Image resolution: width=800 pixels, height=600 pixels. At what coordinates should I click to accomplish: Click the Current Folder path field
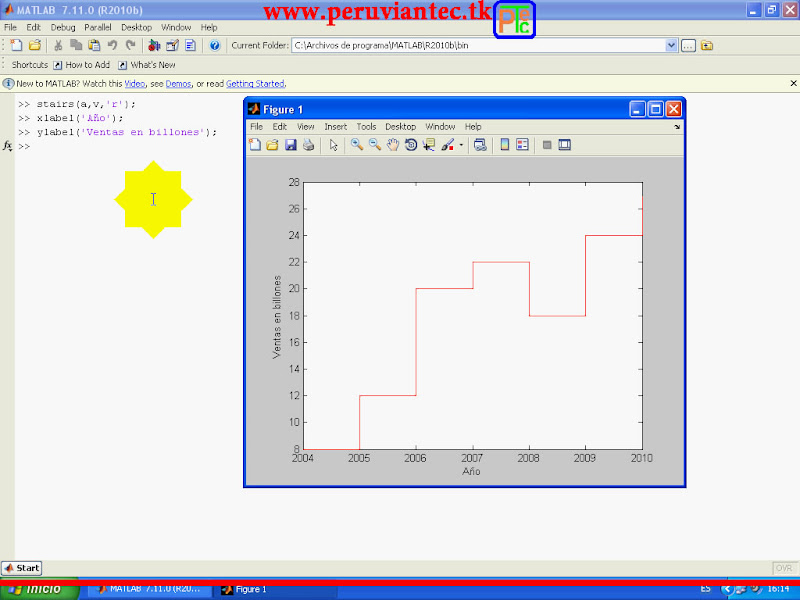click(479, 45)
